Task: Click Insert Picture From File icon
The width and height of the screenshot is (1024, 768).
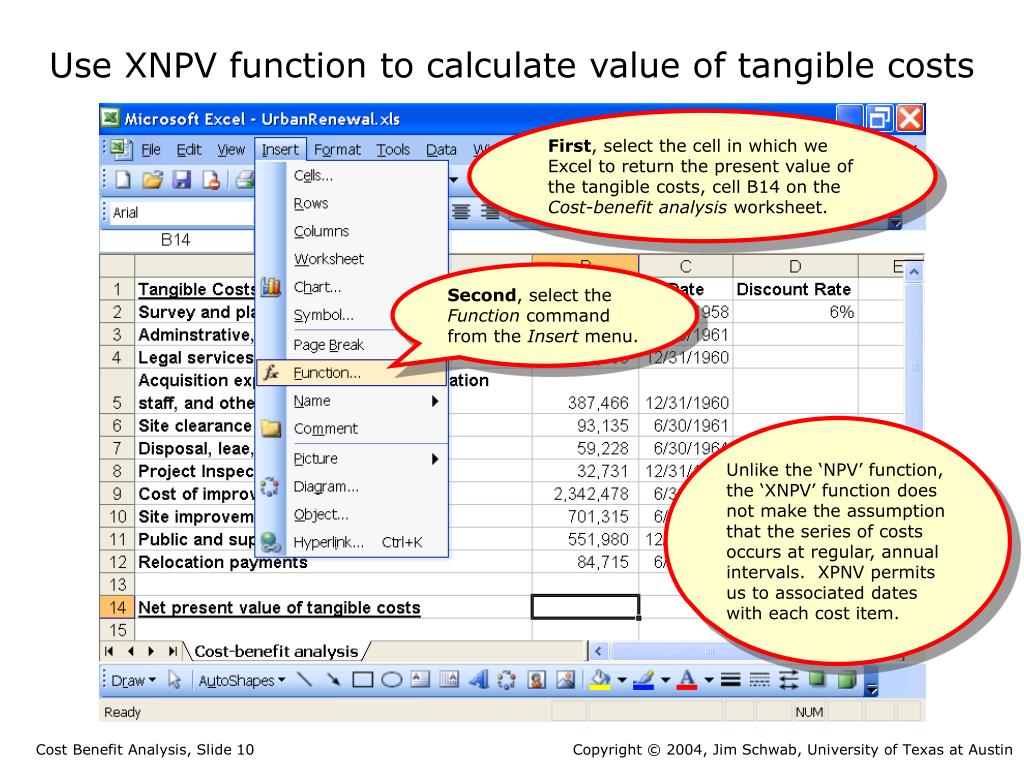Action: [566, 680]
